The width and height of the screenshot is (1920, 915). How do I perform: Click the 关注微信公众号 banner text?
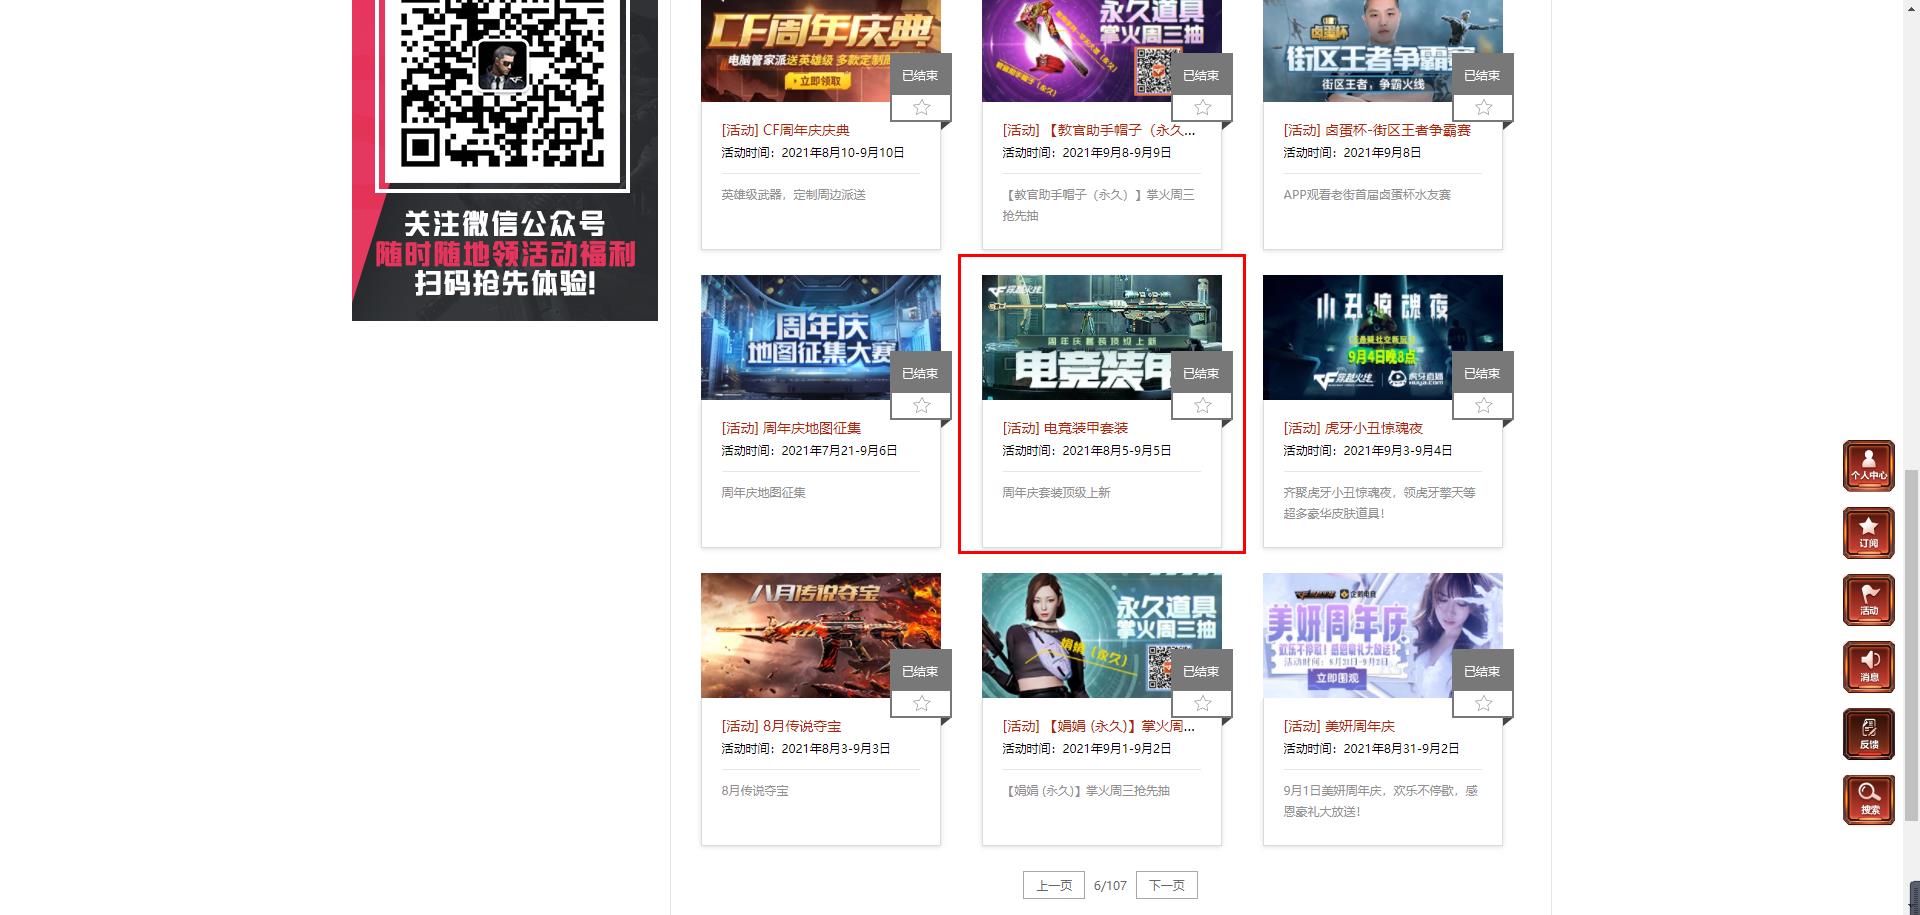(x=505, y=224)
